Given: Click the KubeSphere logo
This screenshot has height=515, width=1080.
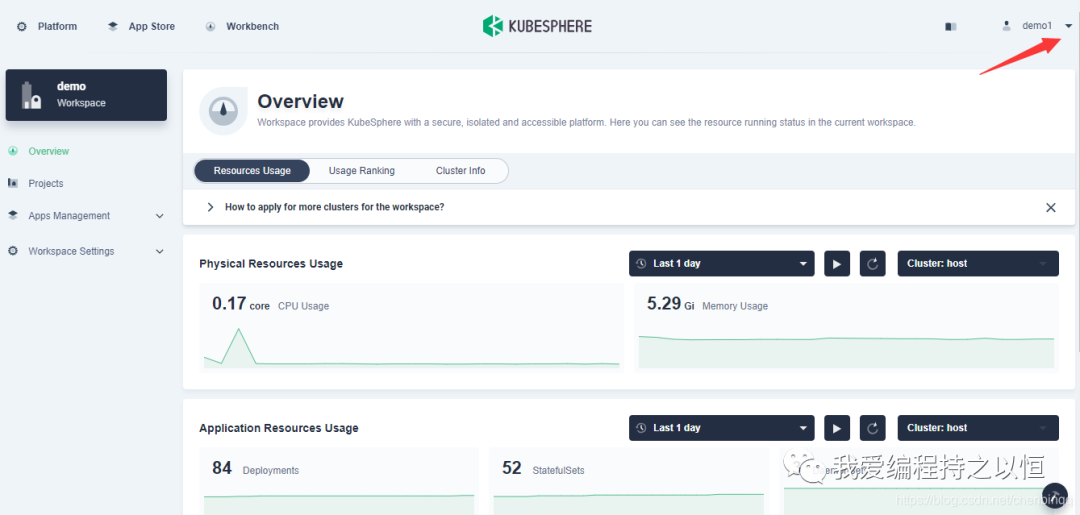Looking at the screenshot, I should click(537, 26).
